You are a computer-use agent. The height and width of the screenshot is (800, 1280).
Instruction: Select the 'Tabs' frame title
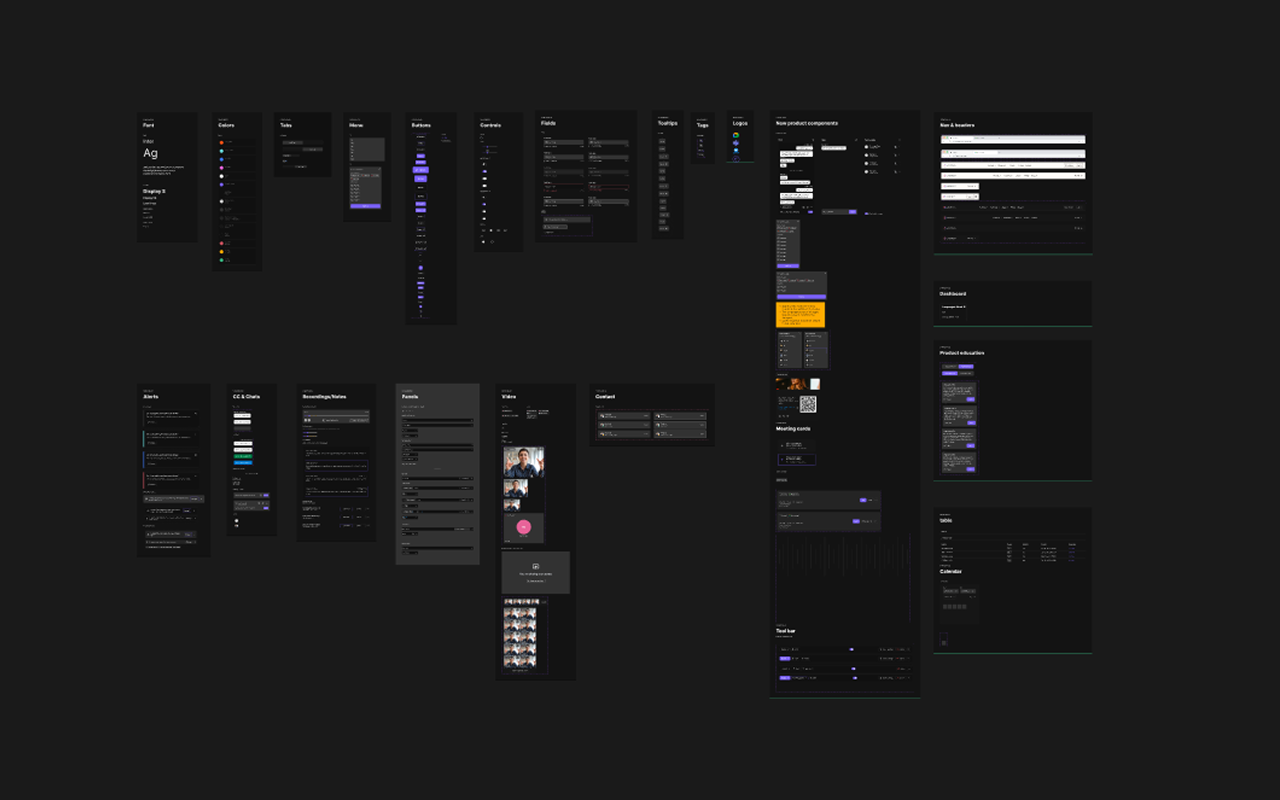click(x=286, y=125)
